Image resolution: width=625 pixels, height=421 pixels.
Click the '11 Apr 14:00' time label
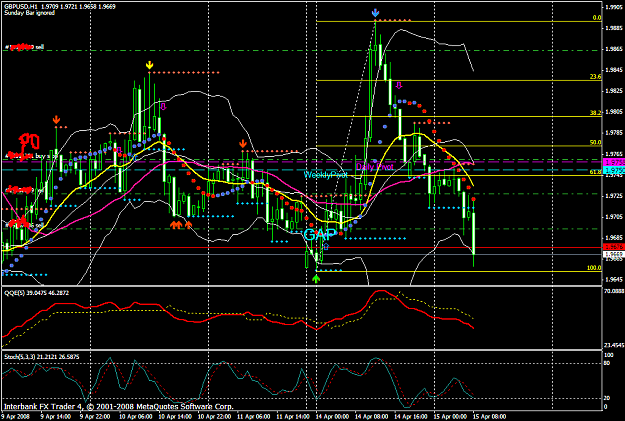293,417
